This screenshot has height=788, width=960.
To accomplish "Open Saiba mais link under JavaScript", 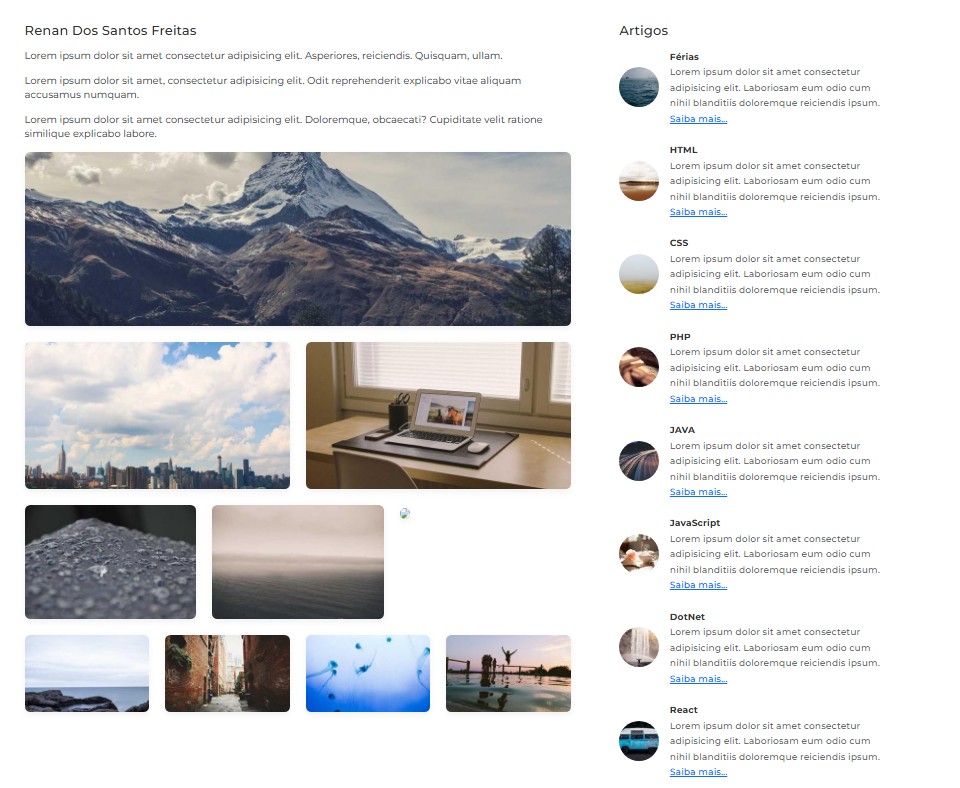I will point(698,585).
